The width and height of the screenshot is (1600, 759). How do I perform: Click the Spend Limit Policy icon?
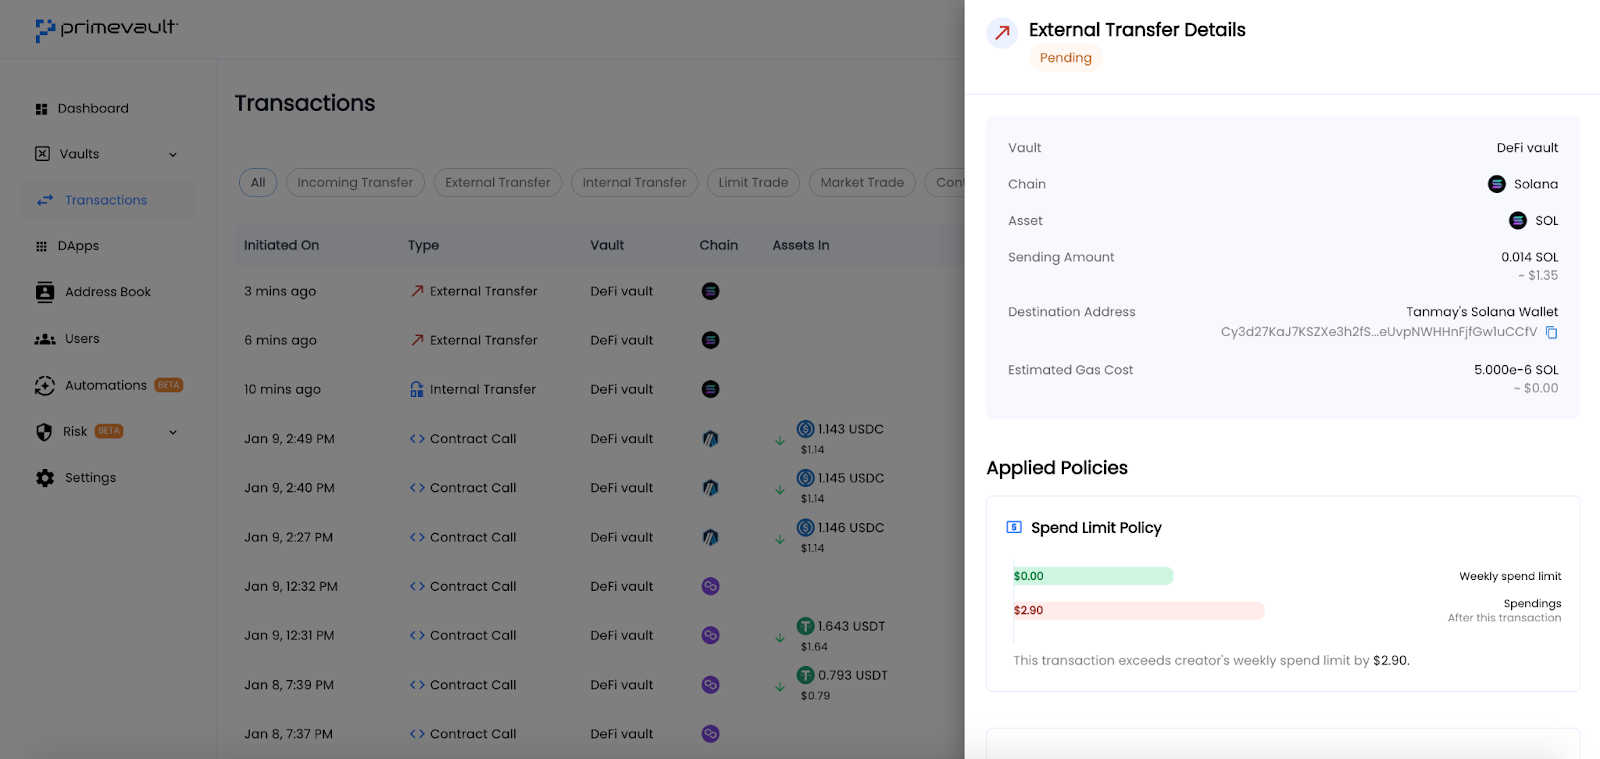(1014, 527)
